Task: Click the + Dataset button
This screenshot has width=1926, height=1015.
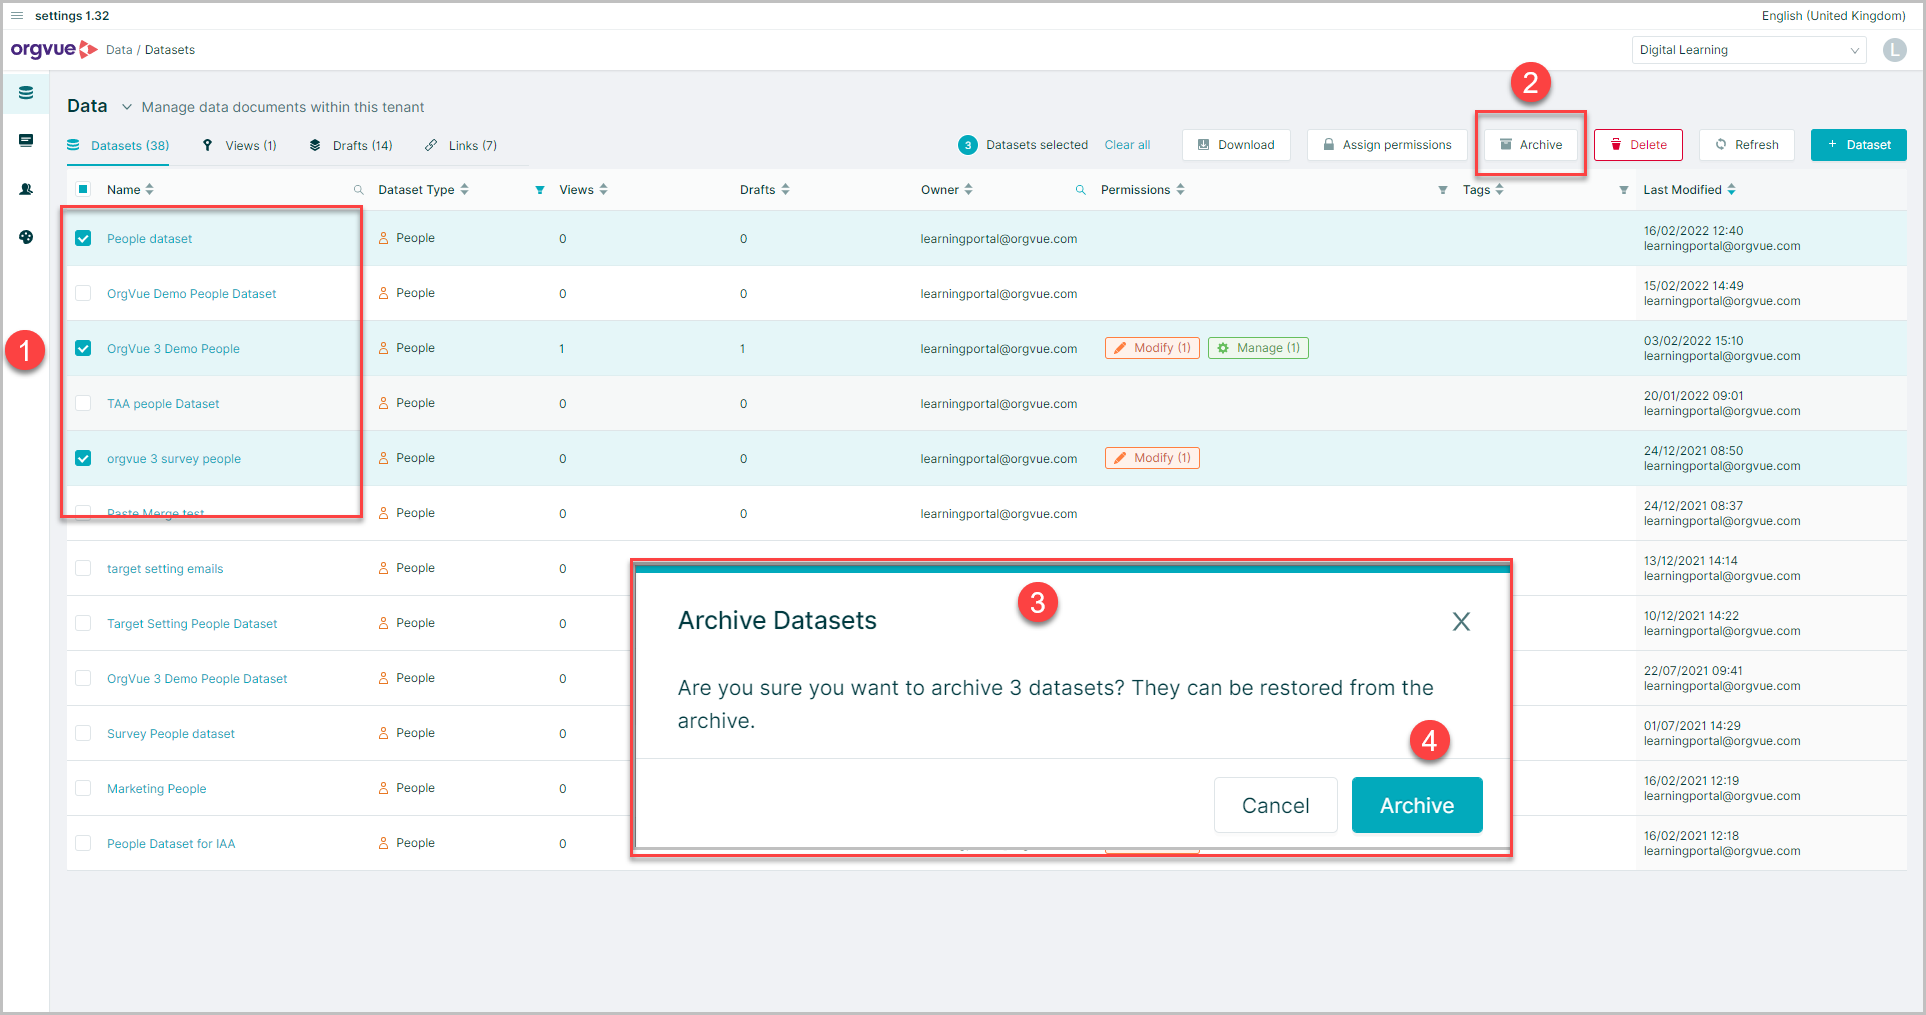Action: coord(1859,145)
